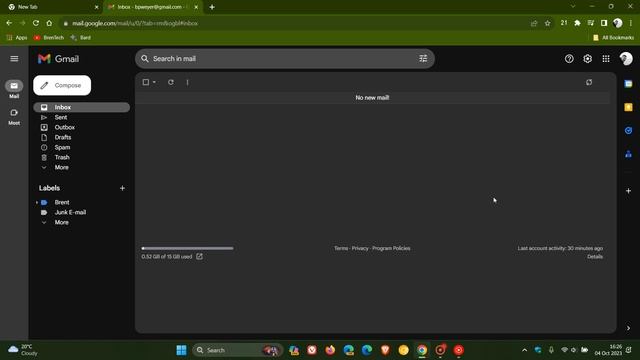640x360 pixels.
Task: Open Gmail Support help icon
Action: (569, 59)
